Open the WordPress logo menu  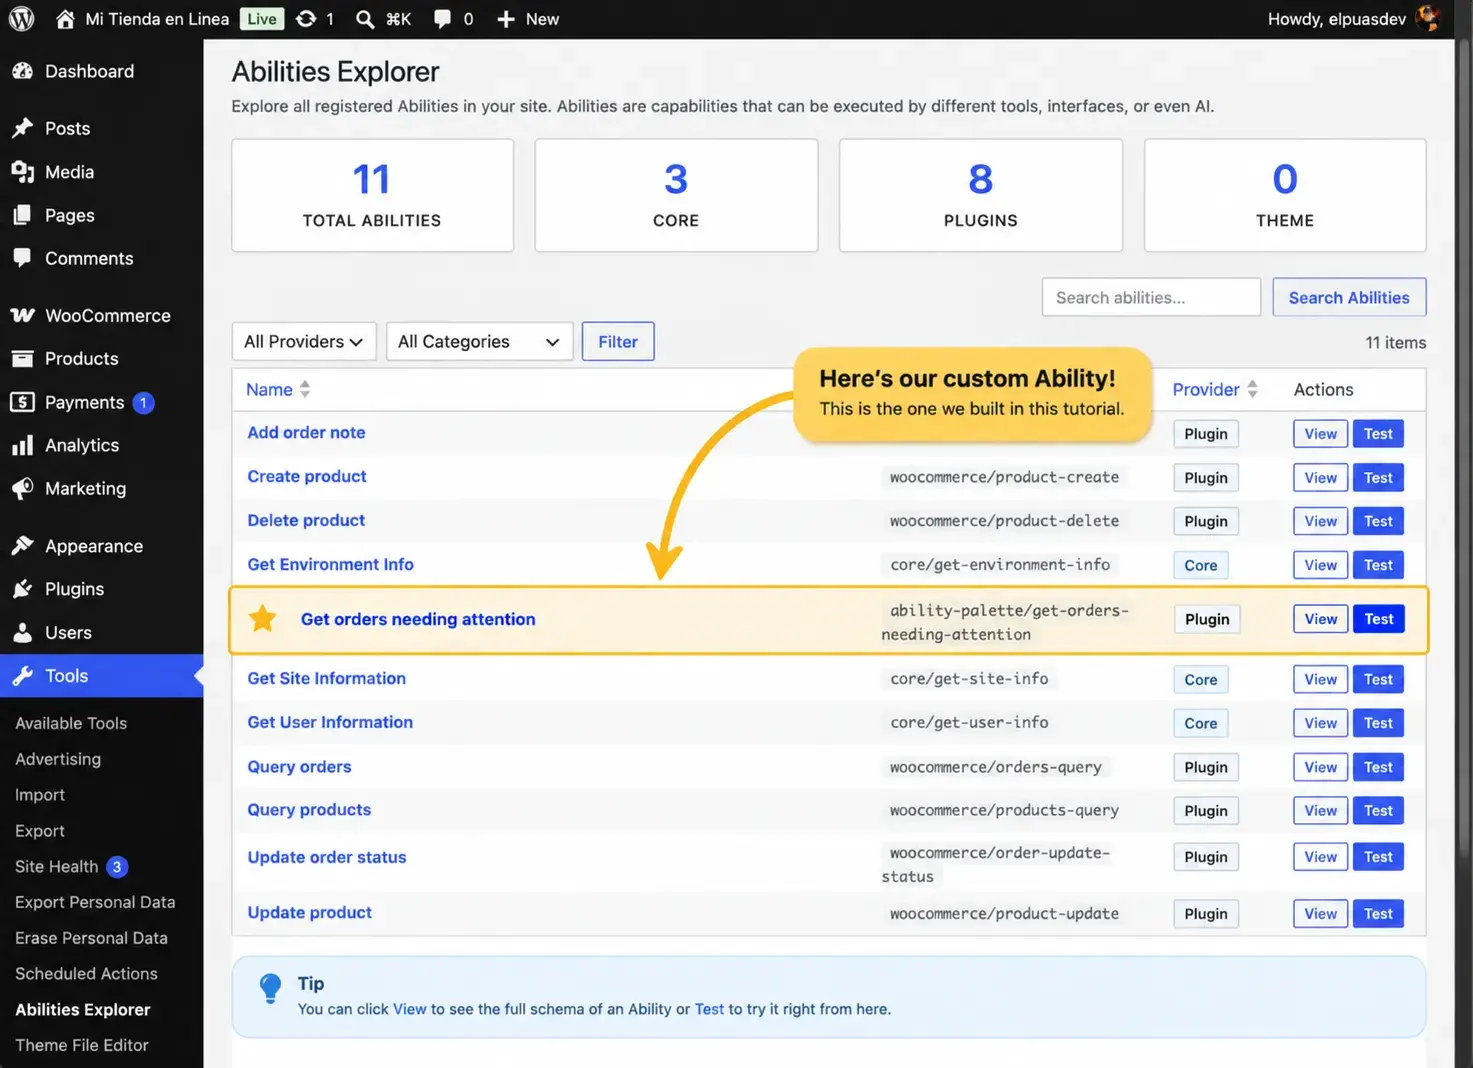[21, 19]
